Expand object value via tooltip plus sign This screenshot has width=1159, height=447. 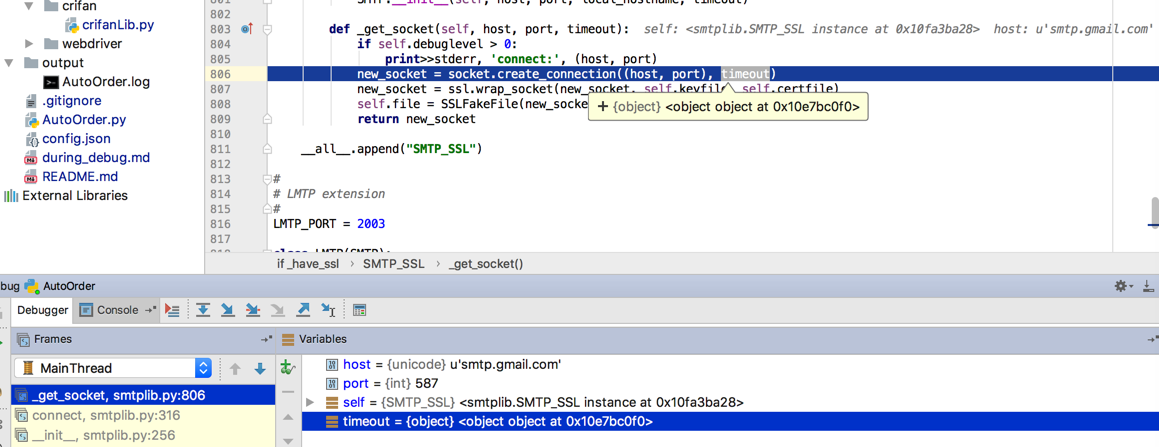602,106
